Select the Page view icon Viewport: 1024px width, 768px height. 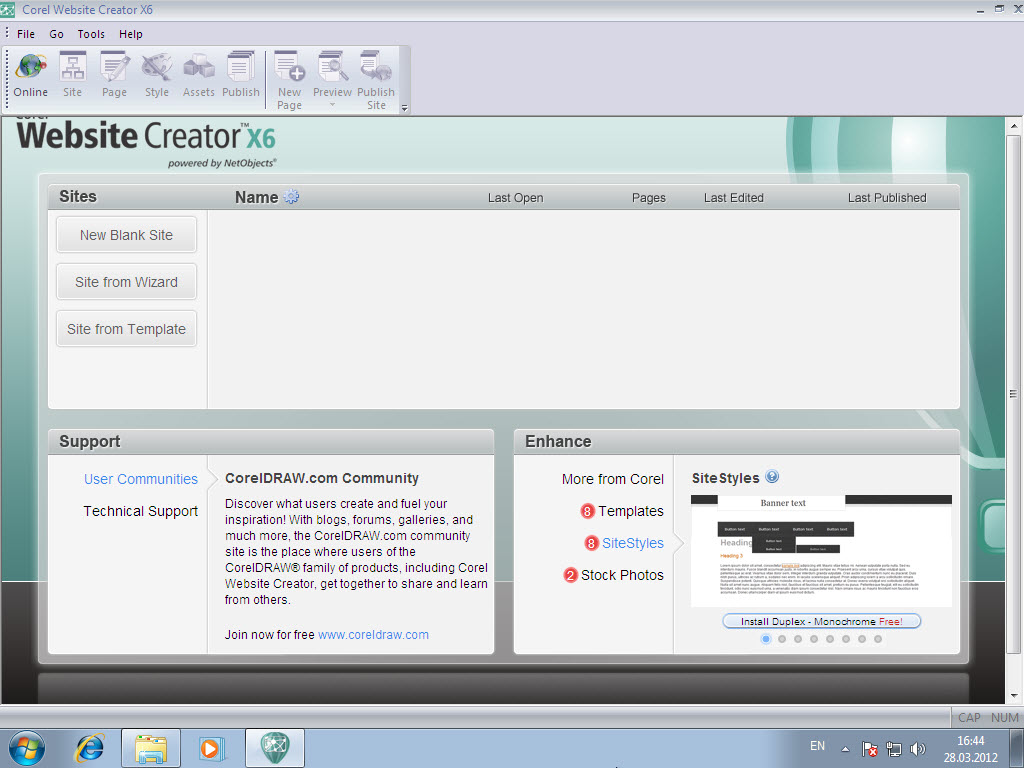[x=115, y=75]
